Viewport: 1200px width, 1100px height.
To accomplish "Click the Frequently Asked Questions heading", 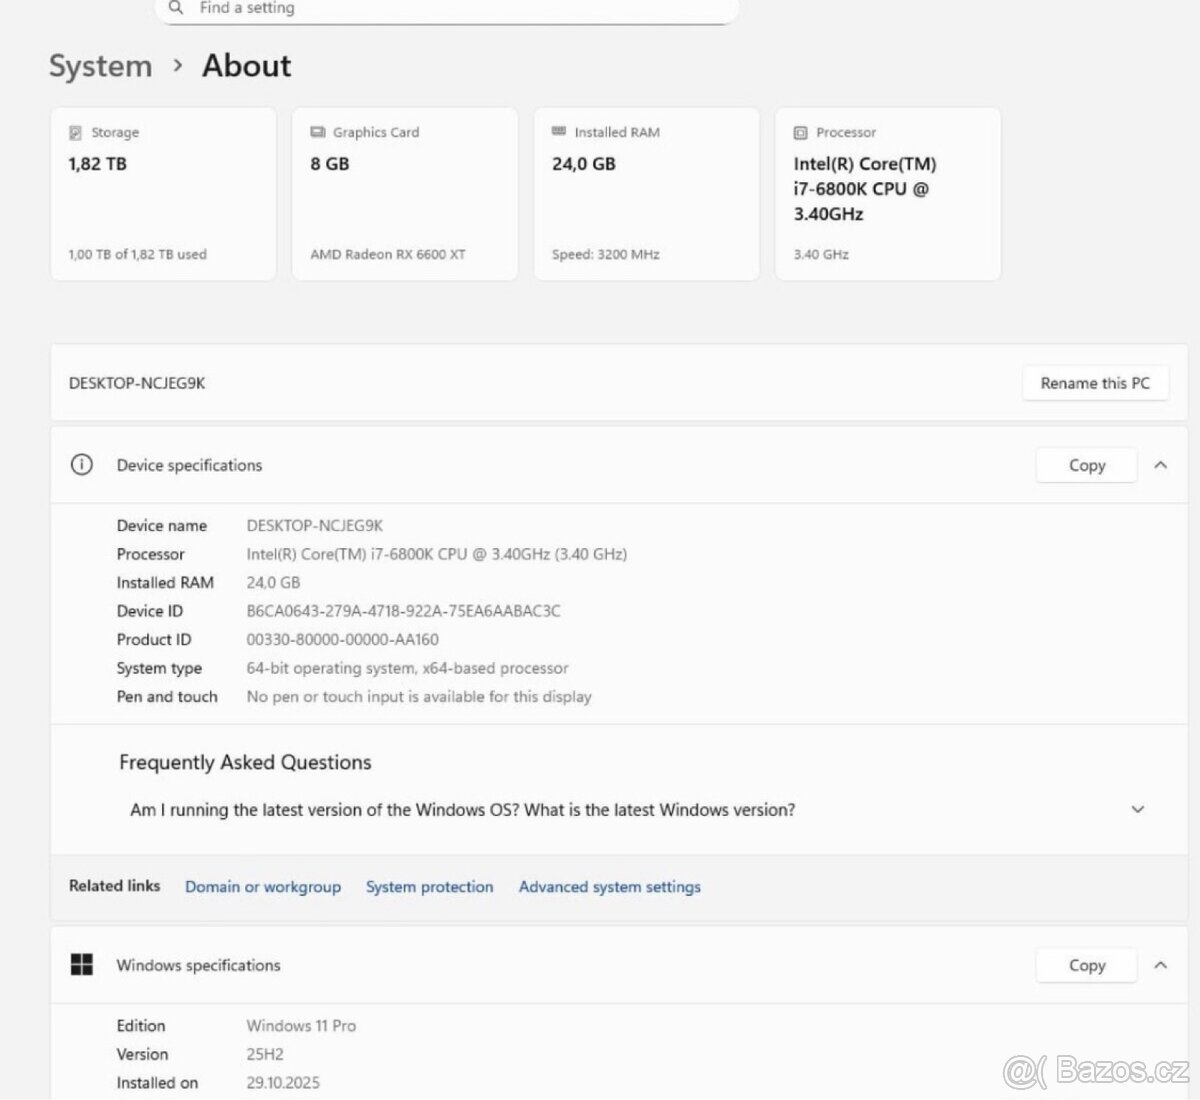I will click(x=245, y=763).
